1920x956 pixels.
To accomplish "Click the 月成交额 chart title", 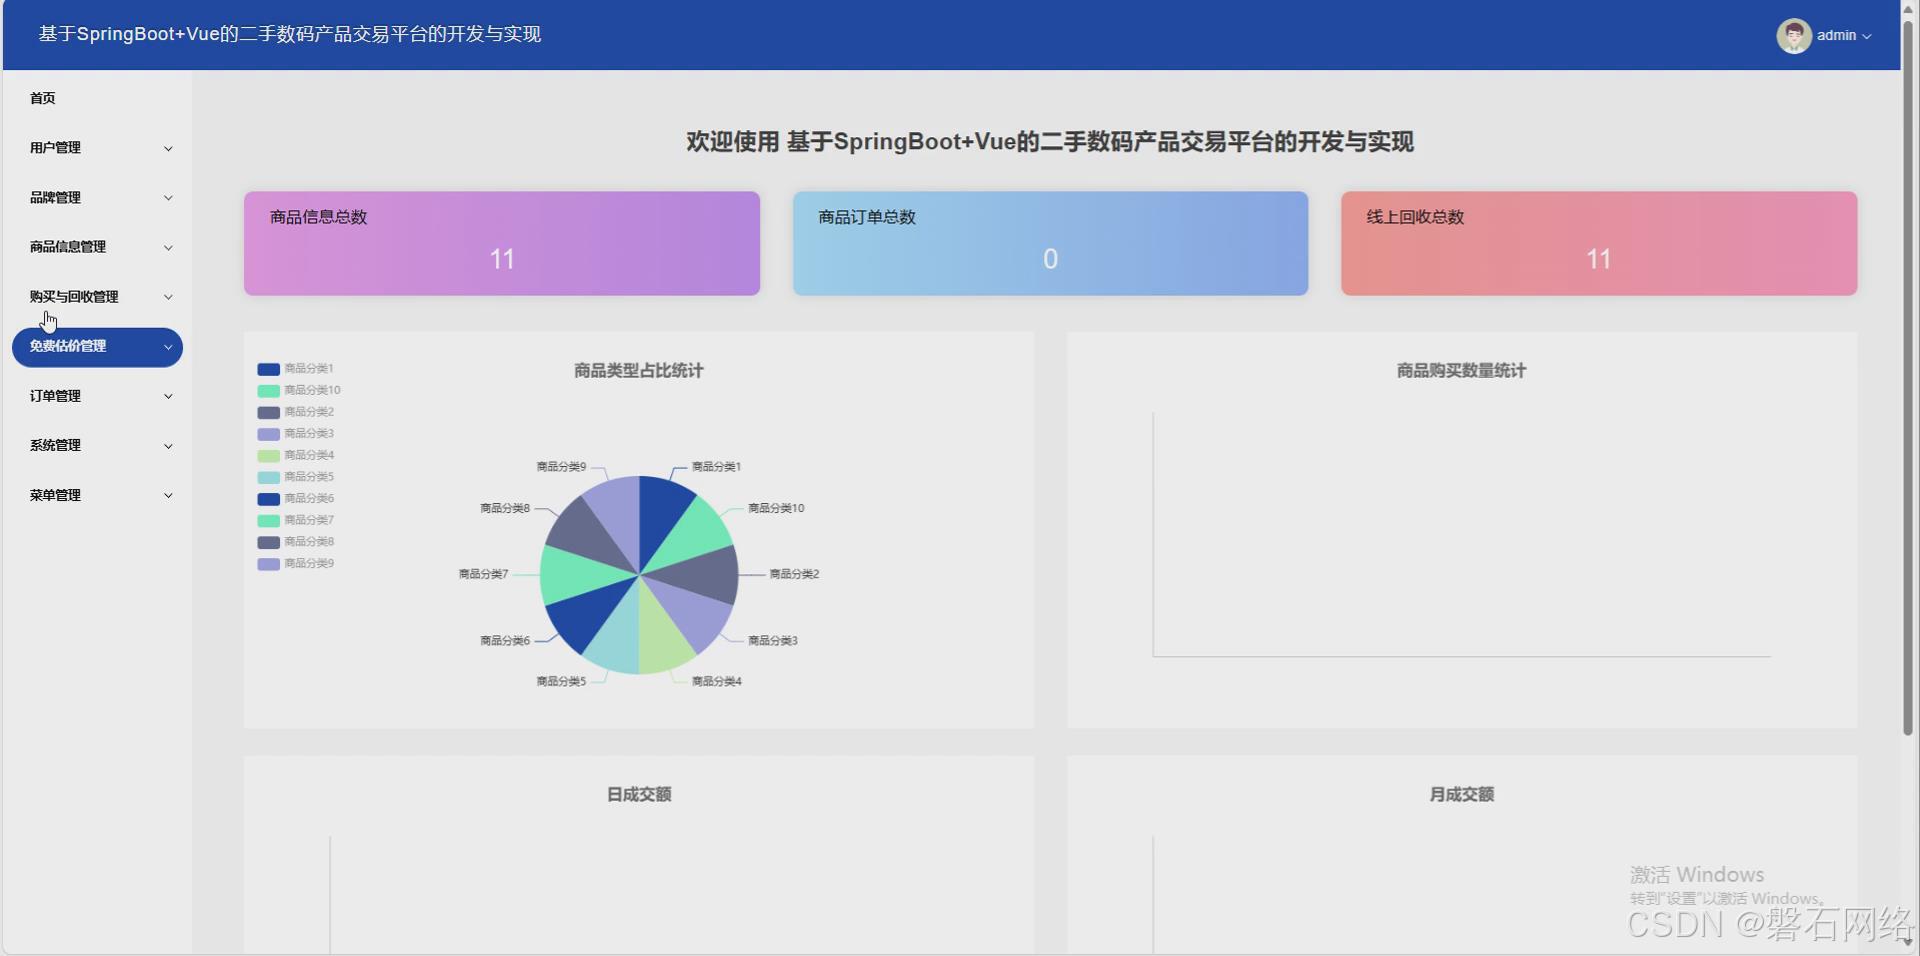I will (x=1461, y=794).
